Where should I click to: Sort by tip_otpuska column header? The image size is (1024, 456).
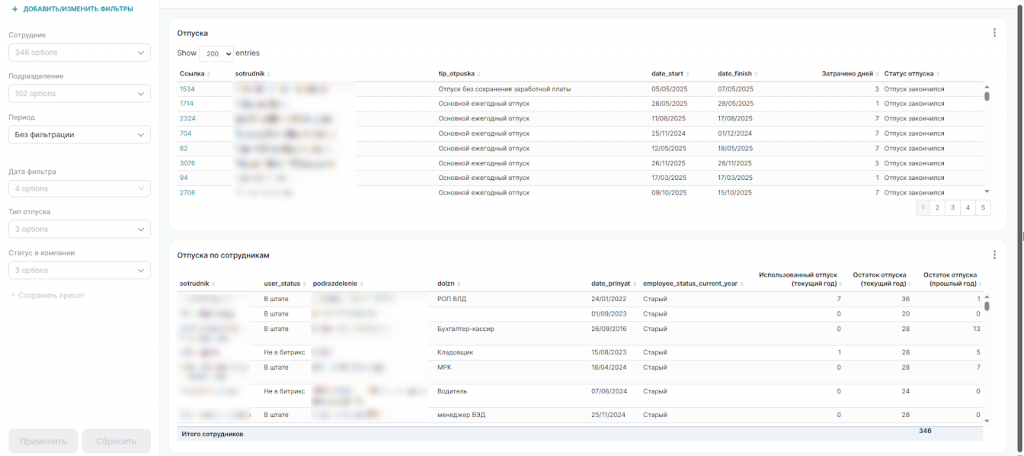tap(458, 74)
